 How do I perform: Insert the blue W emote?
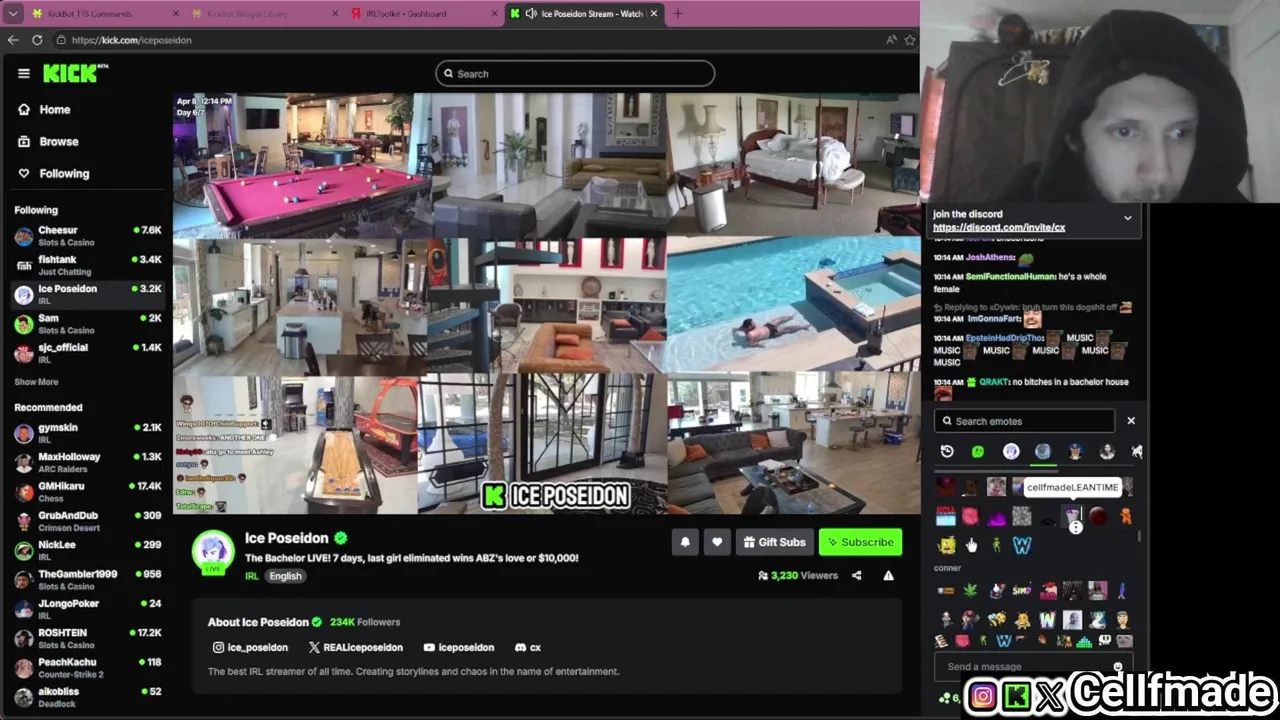1022,545
